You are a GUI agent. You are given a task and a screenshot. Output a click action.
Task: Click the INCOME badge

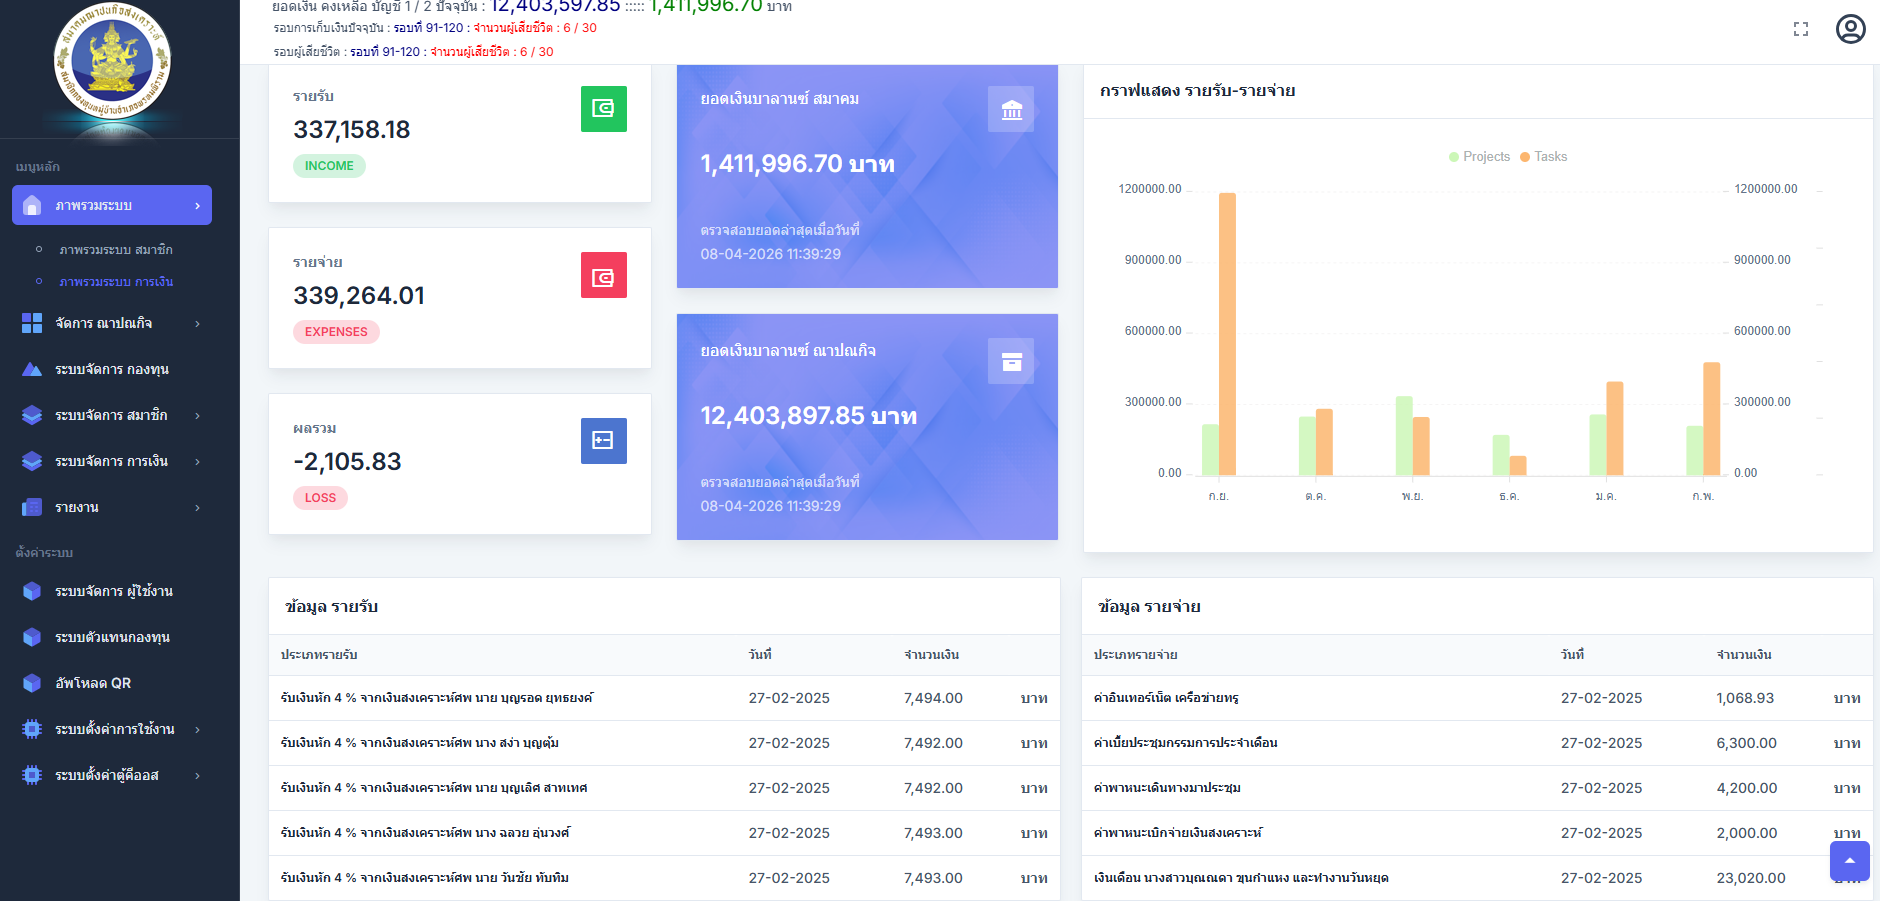329,166
